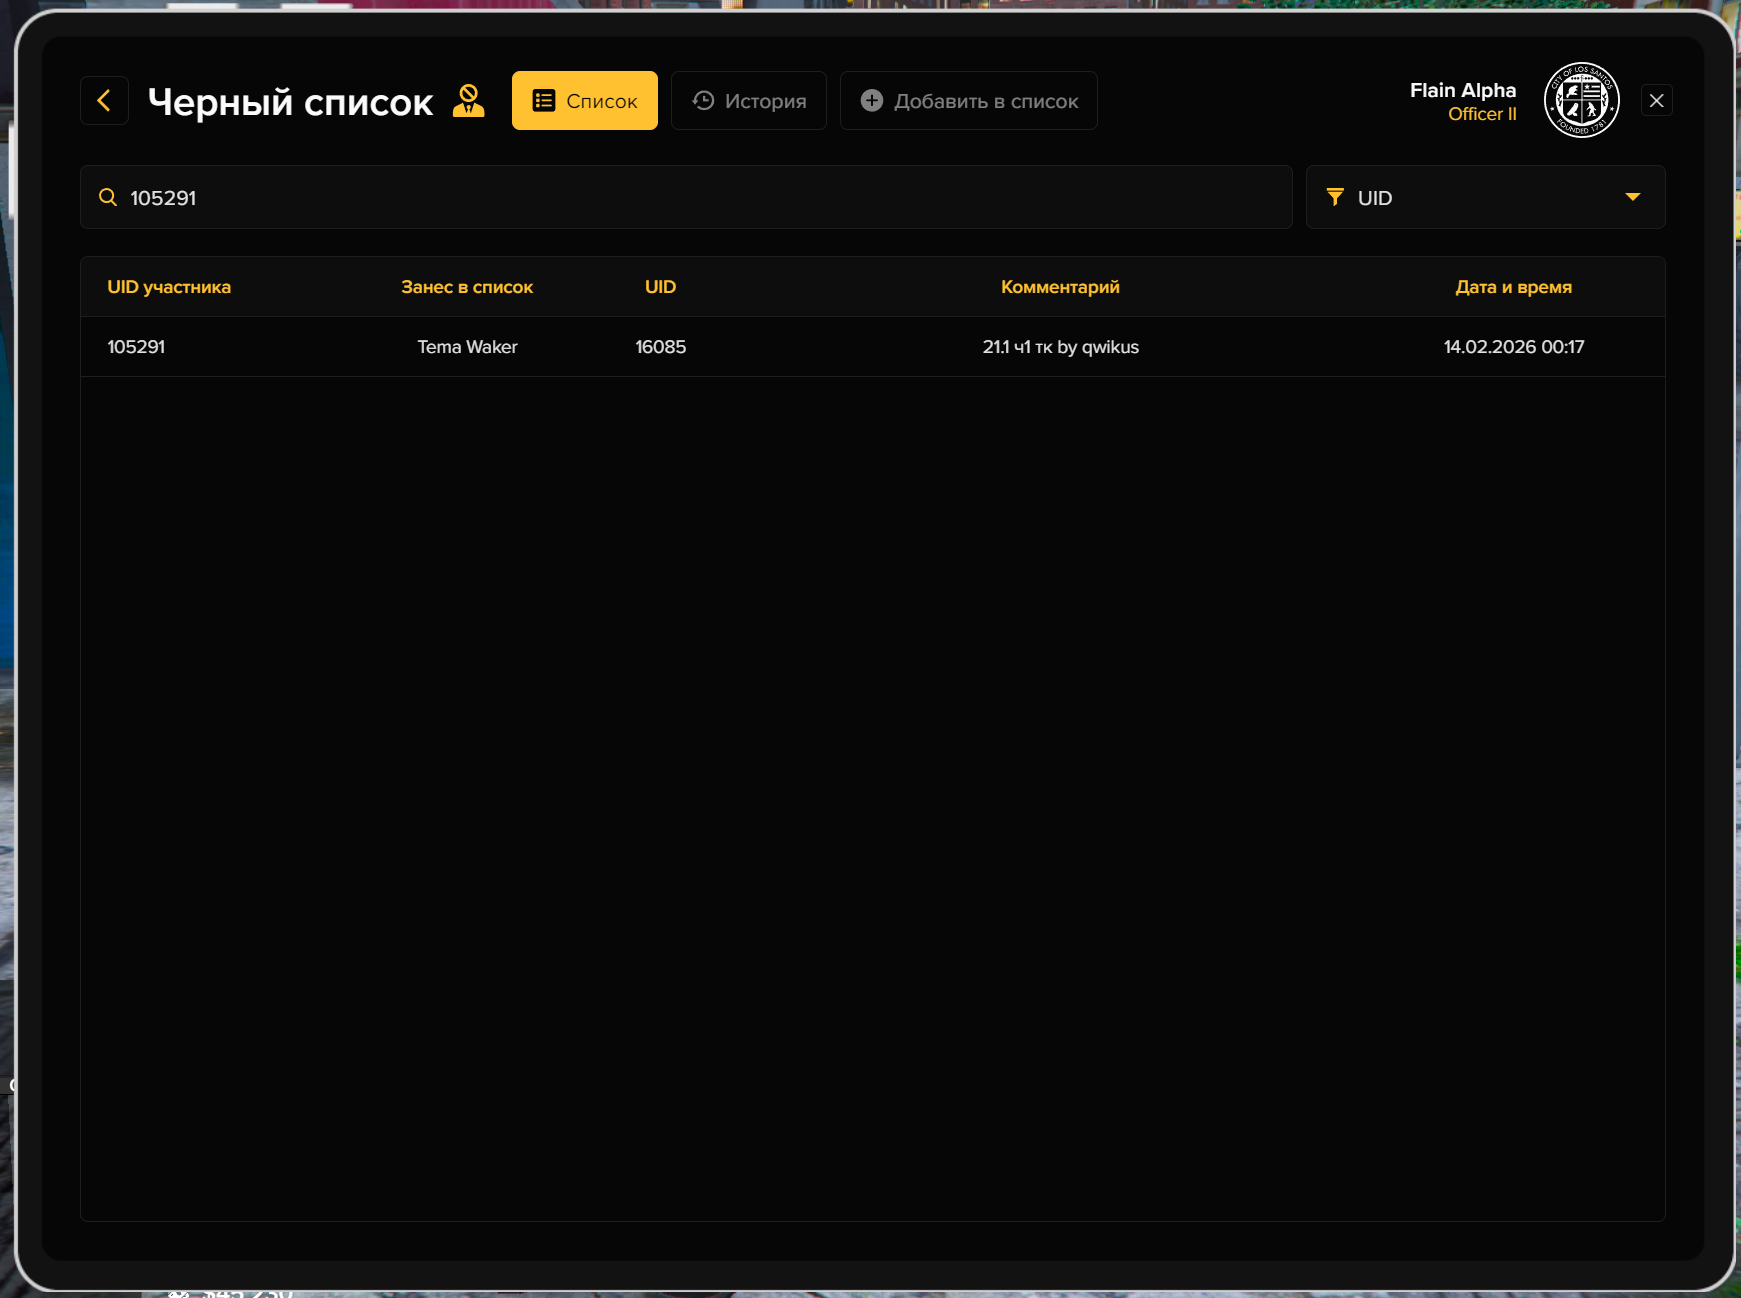Open the Список tab

[585, 100]
